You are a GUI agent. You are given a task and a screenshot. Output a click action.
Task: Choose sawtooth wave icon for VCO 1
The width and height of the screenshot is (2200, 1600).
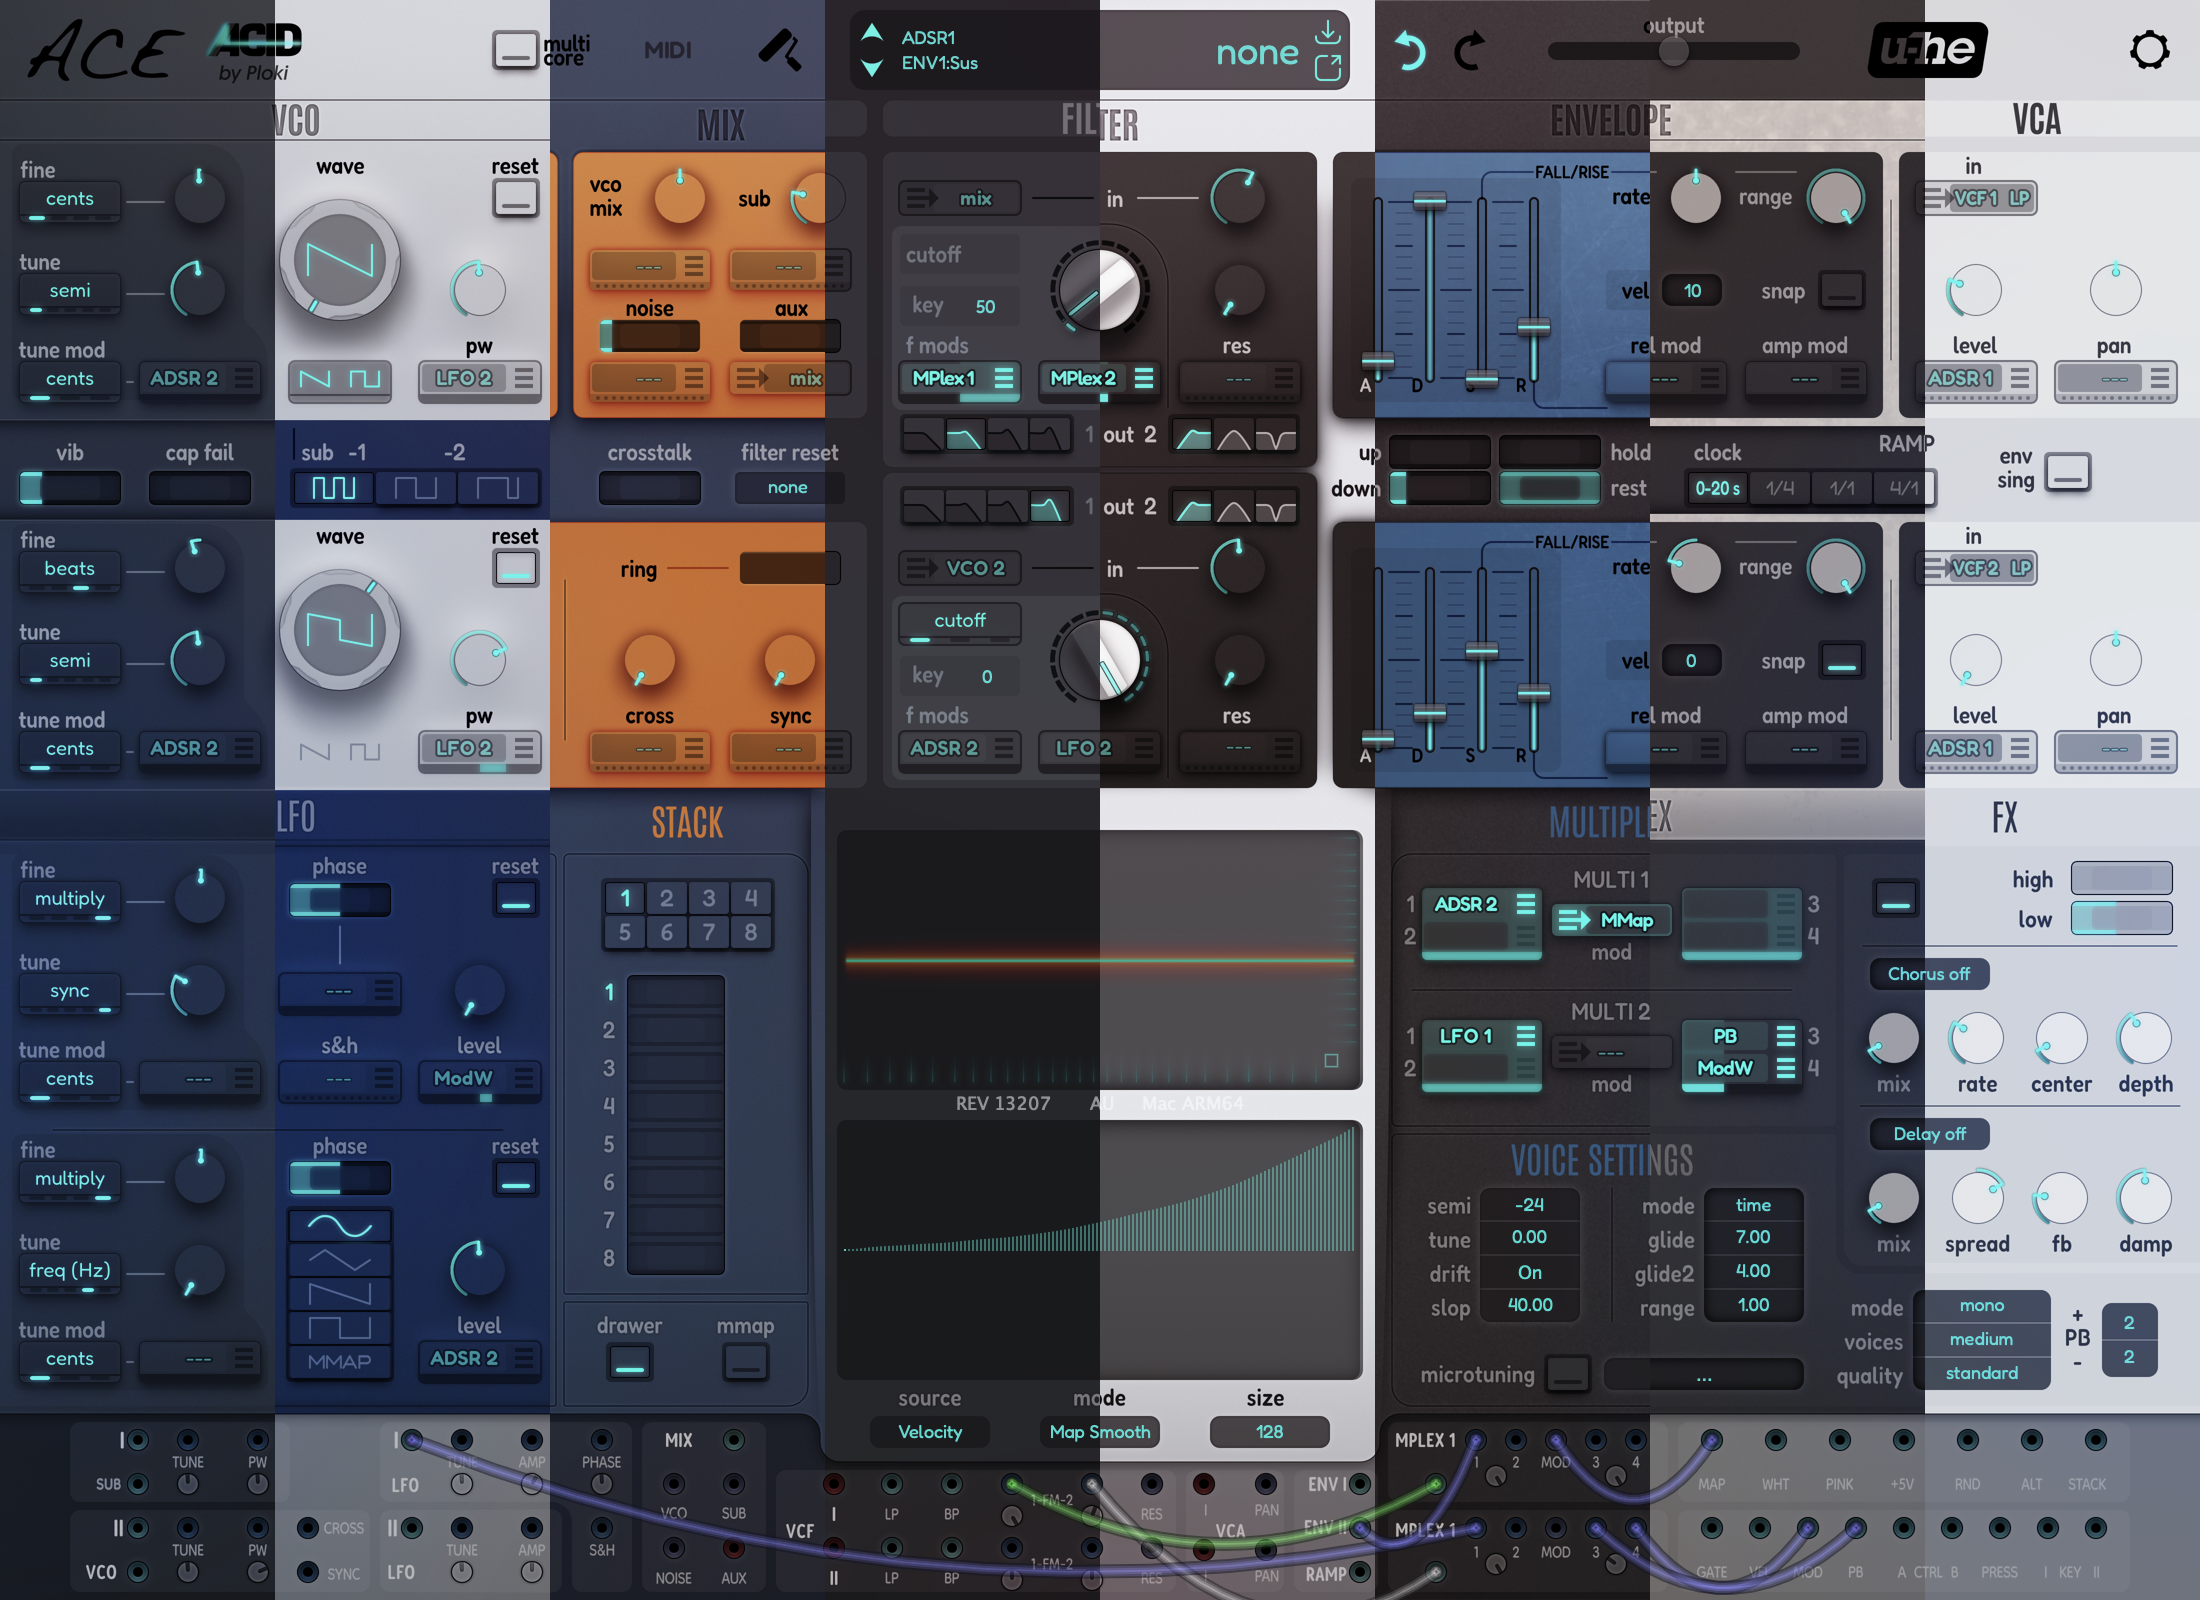tap(315, 379)
